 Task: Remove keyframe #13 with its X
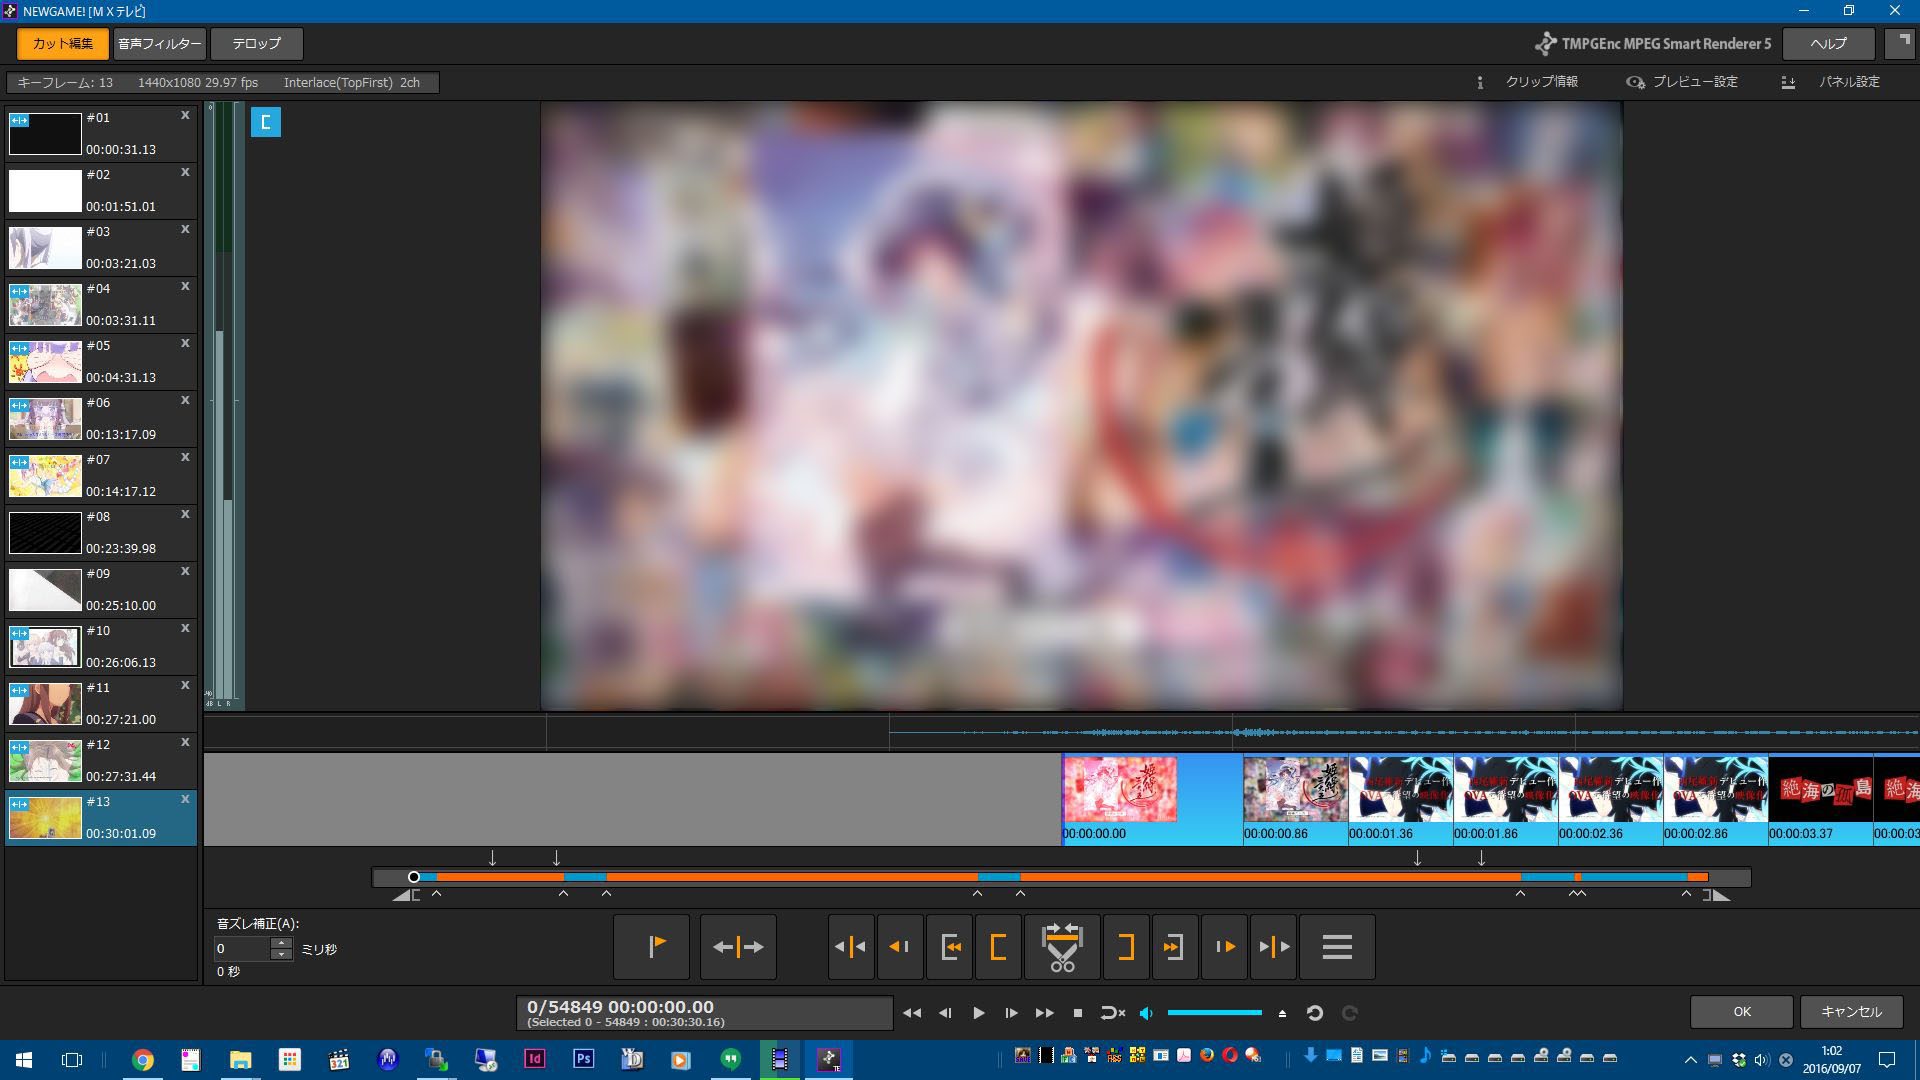185,800
